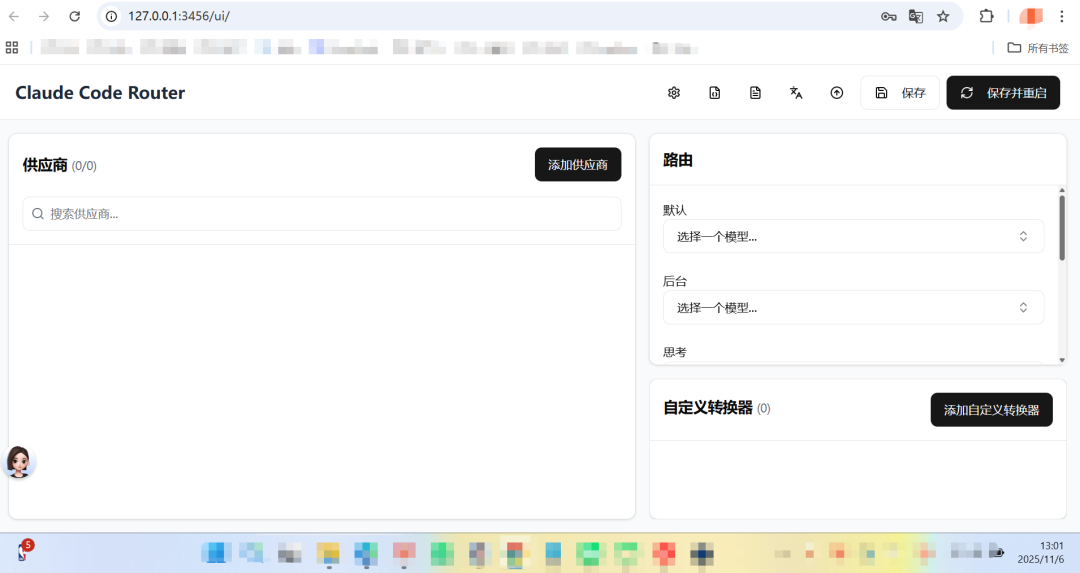Open the taskbar icon with the red 5 badge
Viewport: 1080px width, 573px height.
(x=23, y=551)
